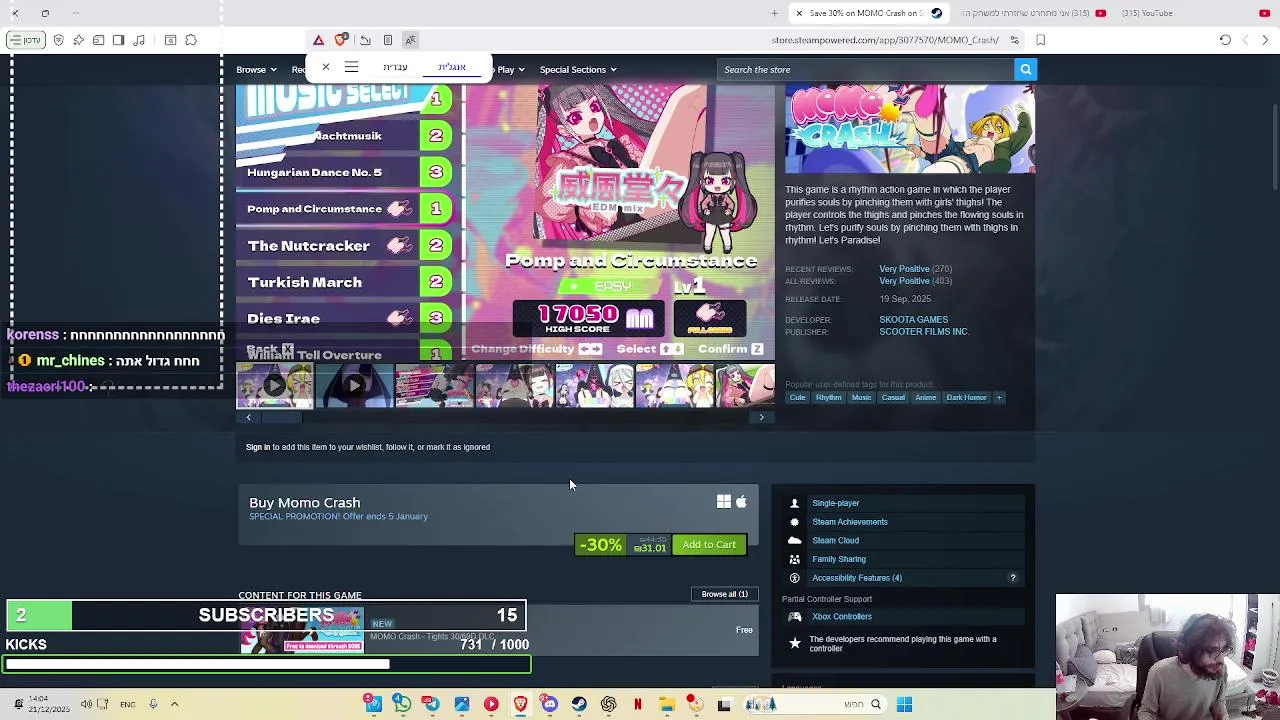1280x720 pixels.
Task: Click the plus to add a user tag
Action: pos(998,398)
